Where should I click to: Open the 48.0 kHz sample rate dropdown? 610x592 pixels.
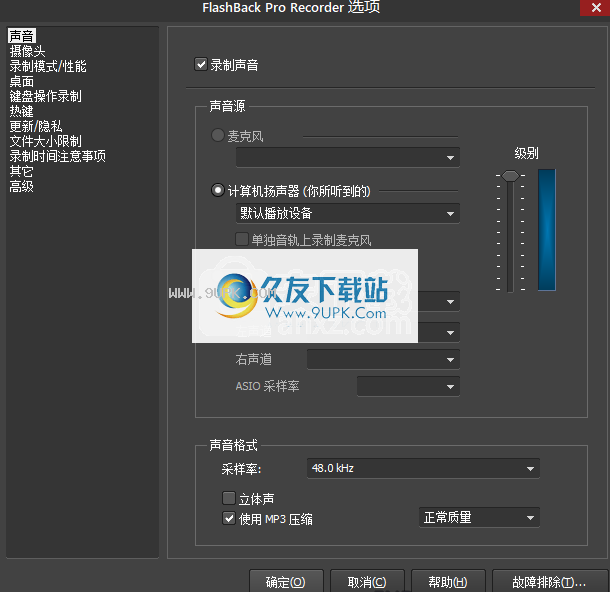click(x=423, y=468)
